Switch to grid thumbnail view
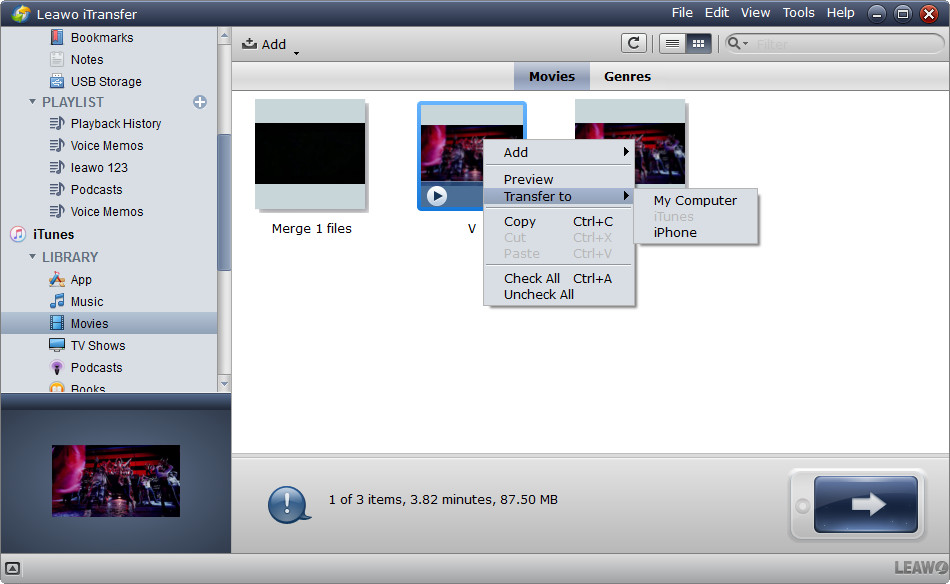This screenshot has width=950, height=584. (x=698, y=43)
